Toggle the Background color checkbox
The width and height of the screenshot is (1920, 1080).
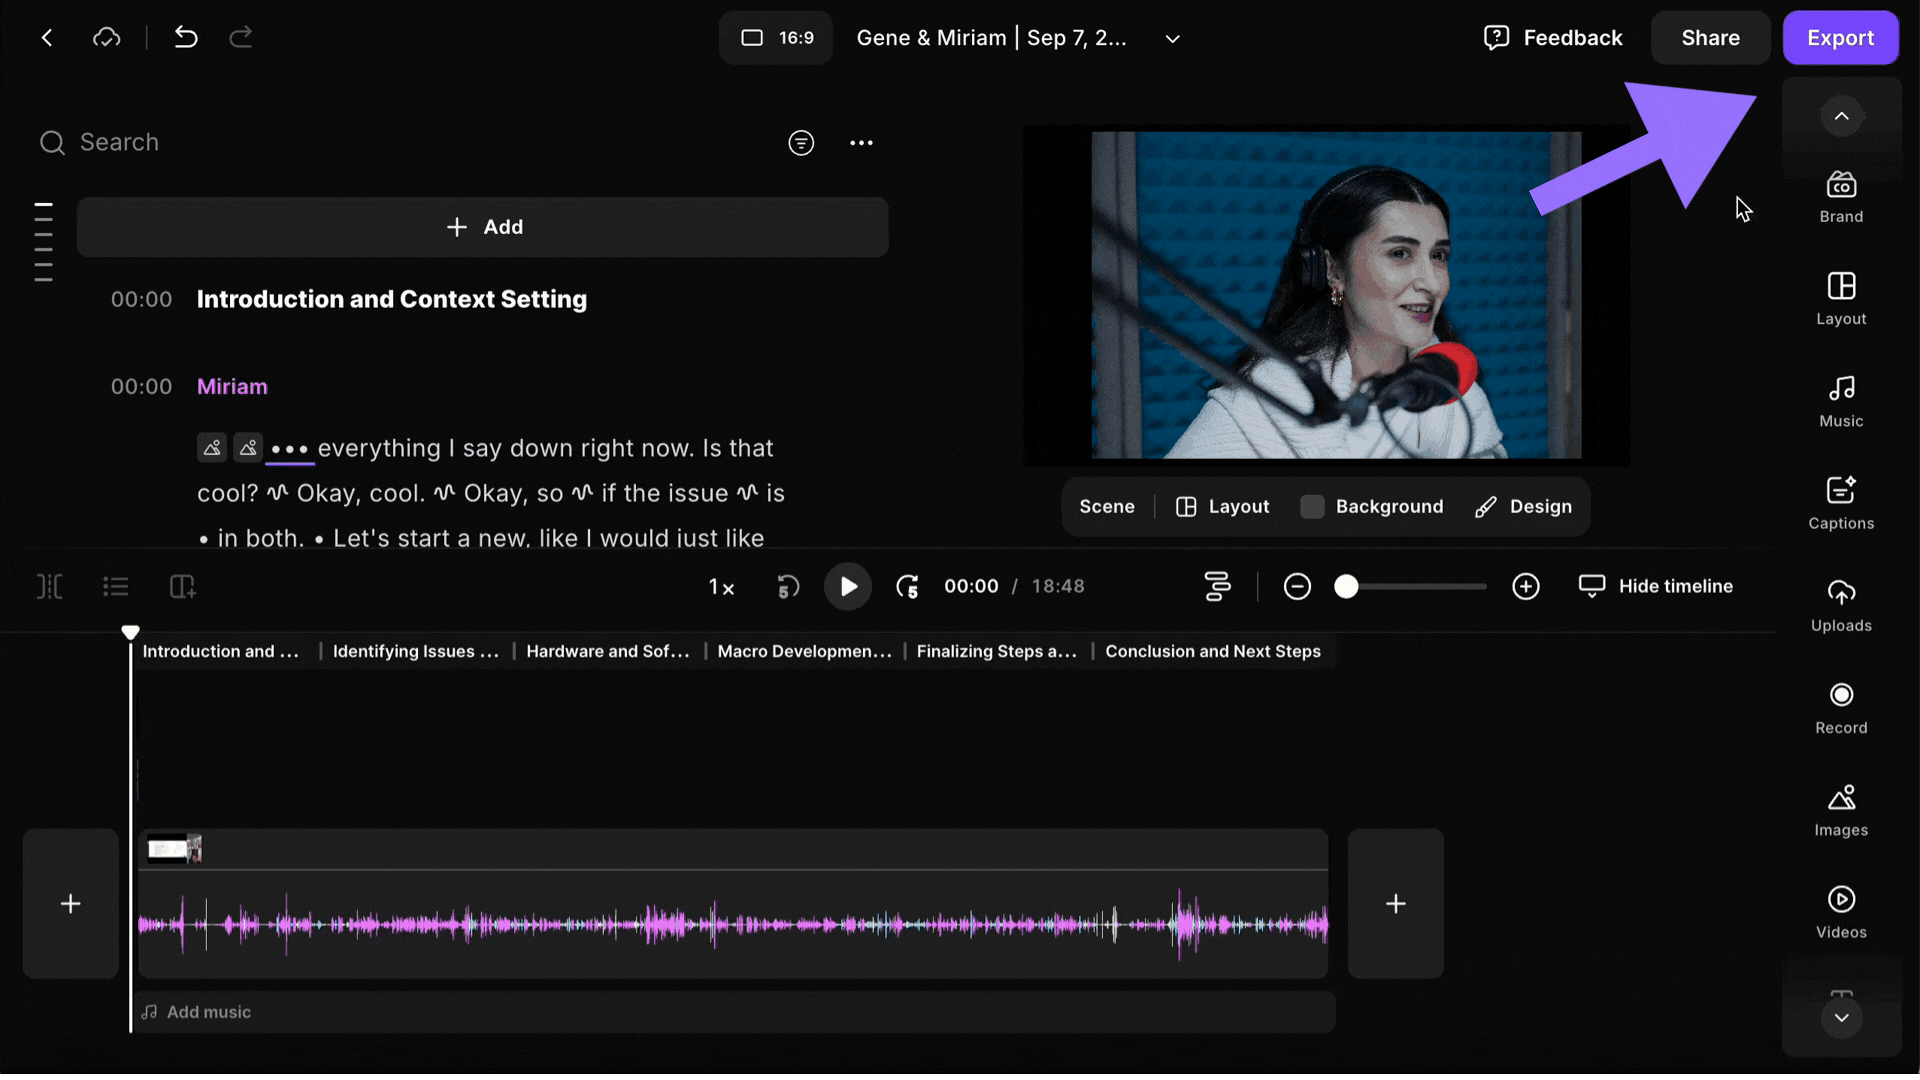(1312, 507)
